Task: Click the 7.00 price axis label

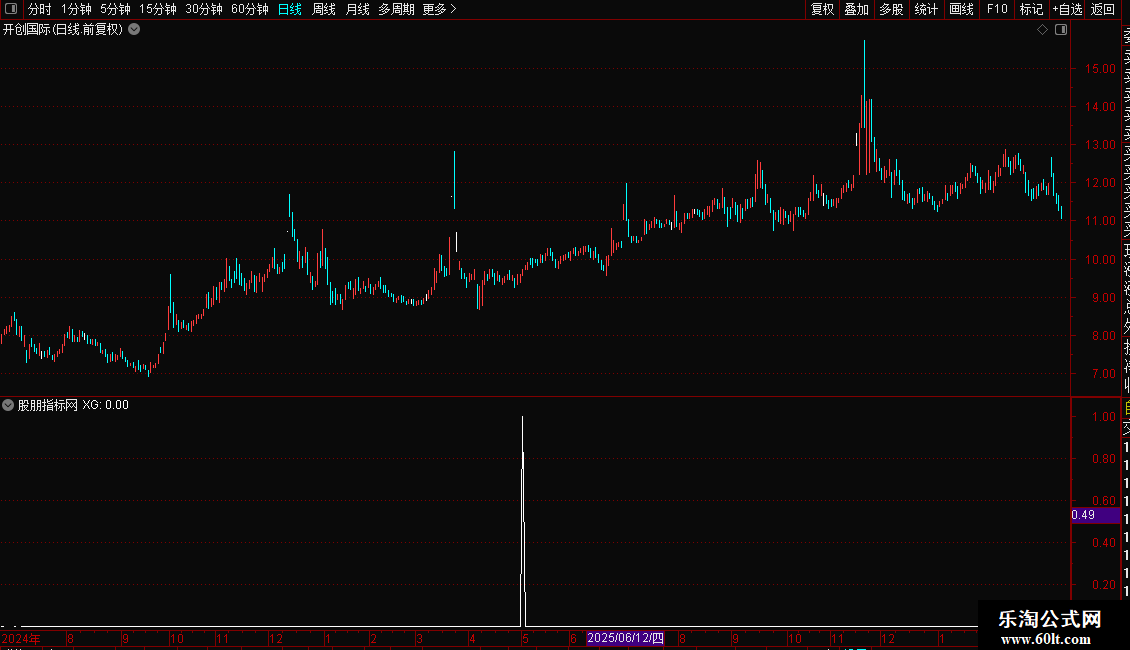Action: pos(1103,374)
